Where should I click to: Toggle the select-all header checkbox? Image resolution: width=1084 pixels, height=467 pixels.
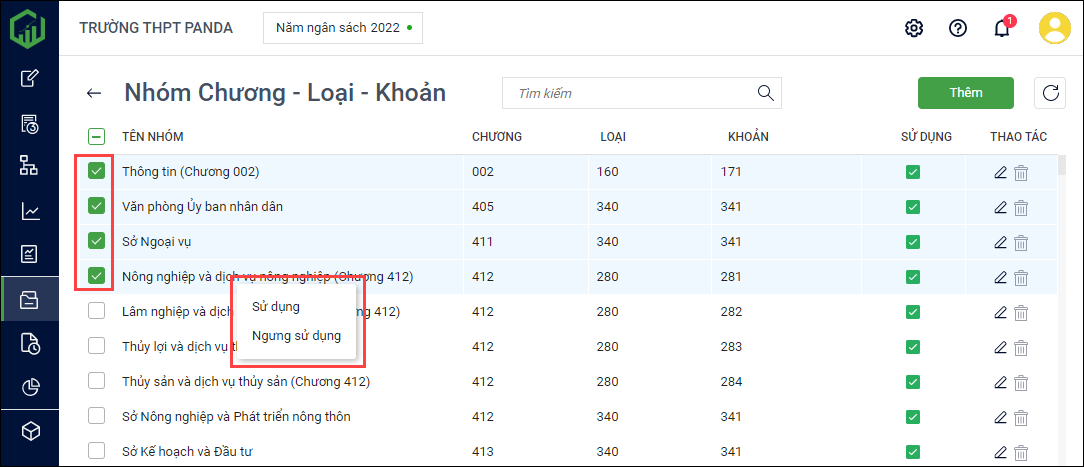pyautogui.click(x=97, y=137)
